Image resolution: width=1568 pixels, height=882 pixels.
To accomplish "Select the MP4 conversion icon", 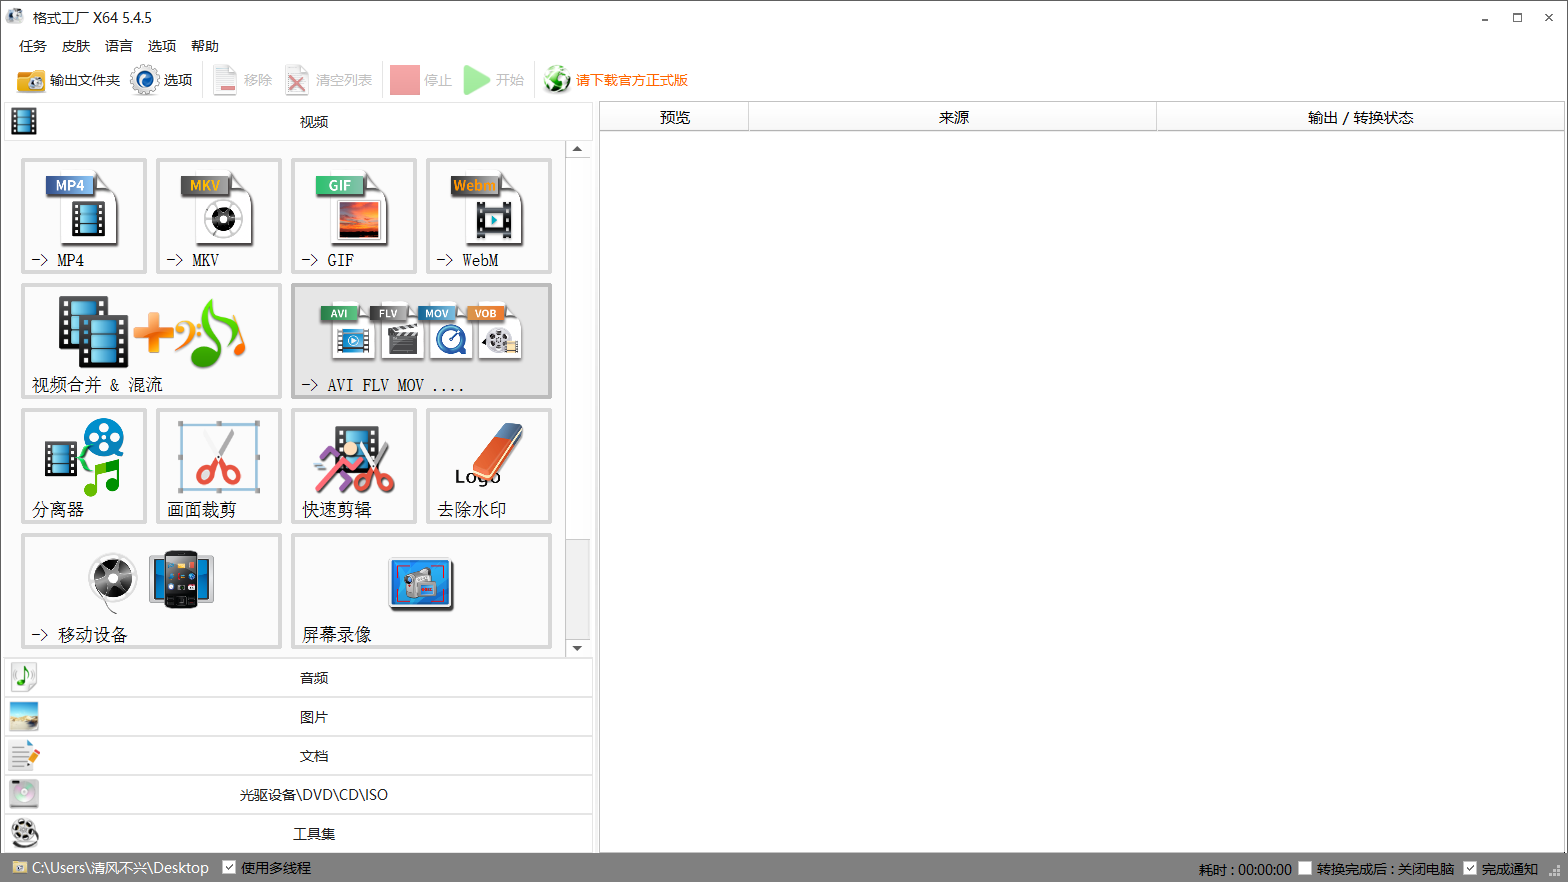I will (x=84, y=215).
